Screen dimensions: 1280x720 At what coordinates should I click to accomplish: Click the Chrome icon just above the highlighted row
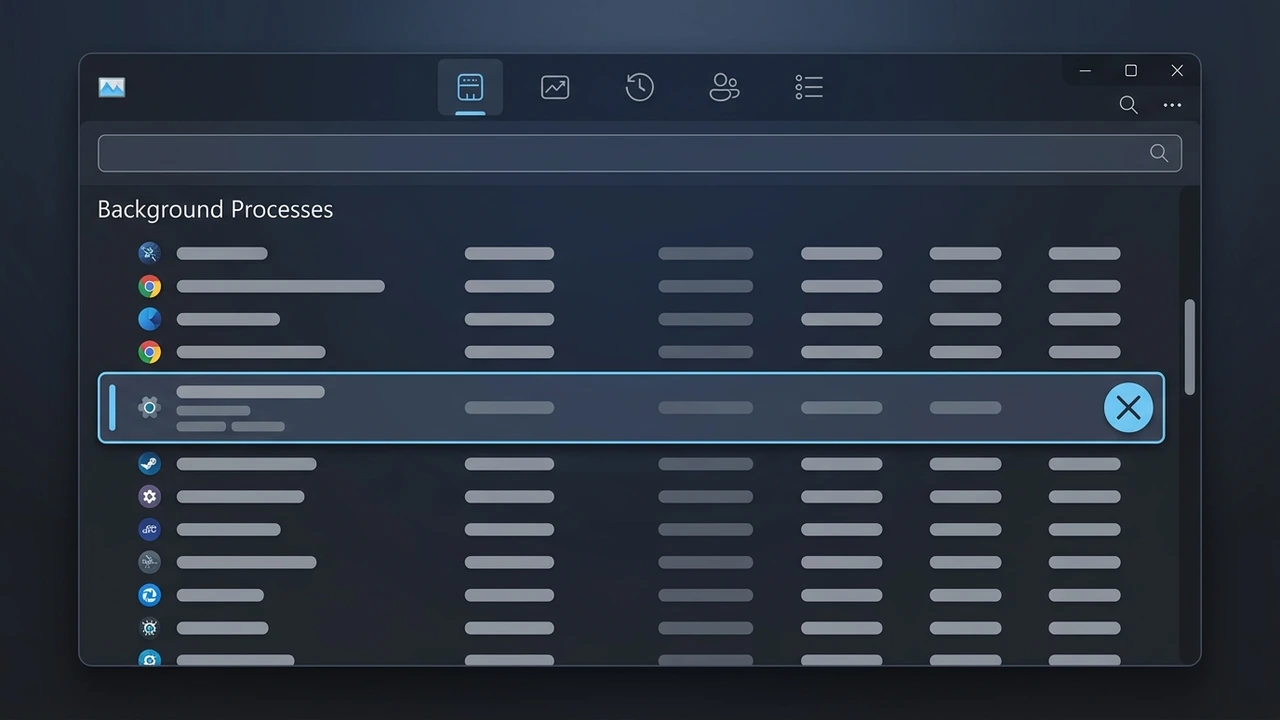149,352
